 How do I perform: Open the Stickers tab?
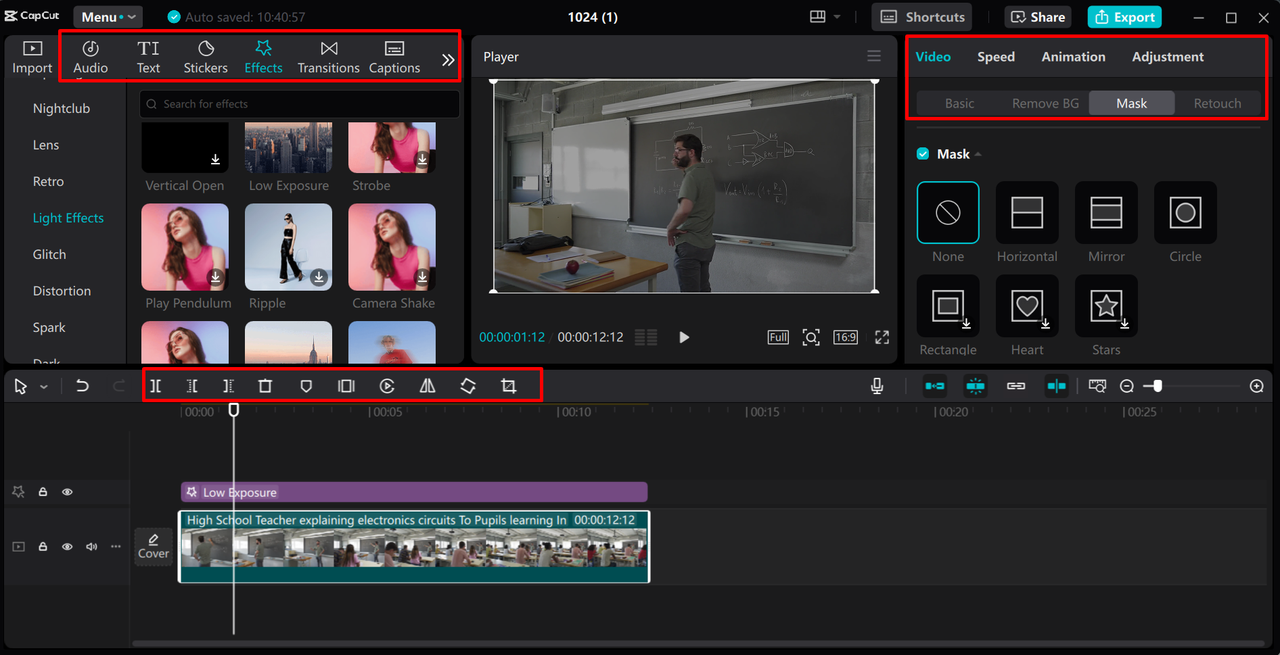(x=205, y=58)
